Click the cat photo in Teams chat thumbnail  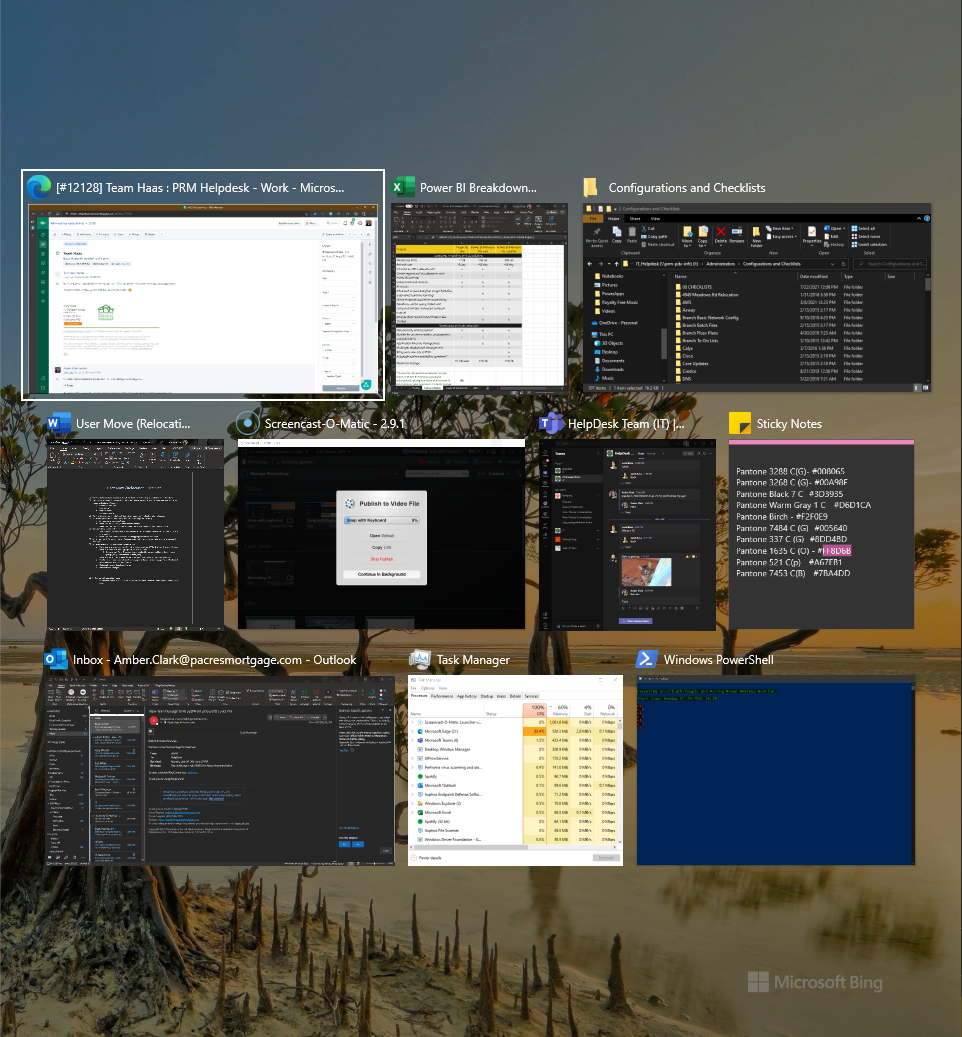click(x=646, y=572)
